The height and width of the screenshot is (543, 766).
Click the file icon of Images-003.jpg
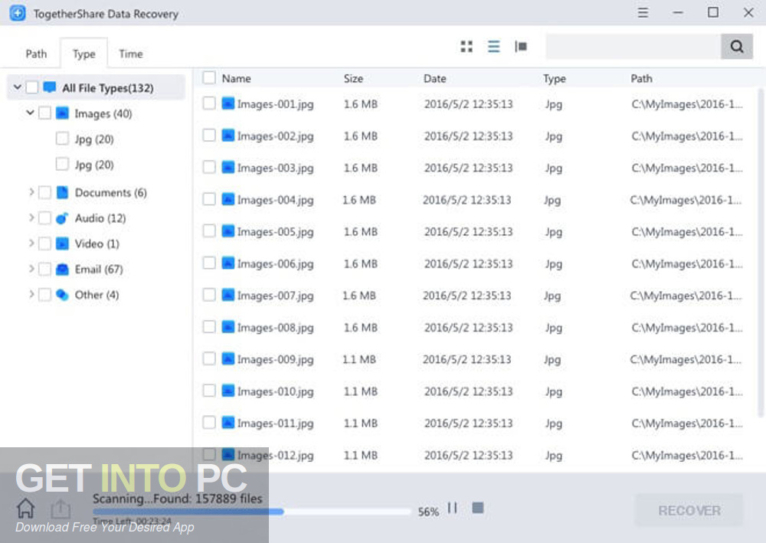(228, 167)
